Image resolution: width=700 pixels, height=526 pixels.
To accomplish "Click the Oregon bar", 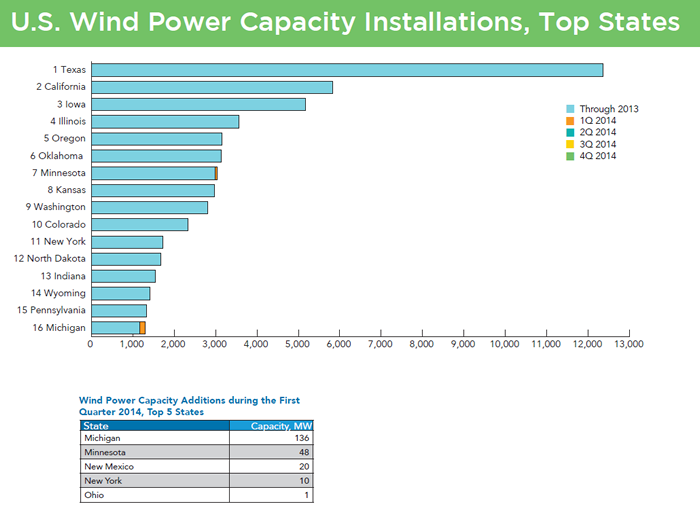I will [x=157, y=139].
